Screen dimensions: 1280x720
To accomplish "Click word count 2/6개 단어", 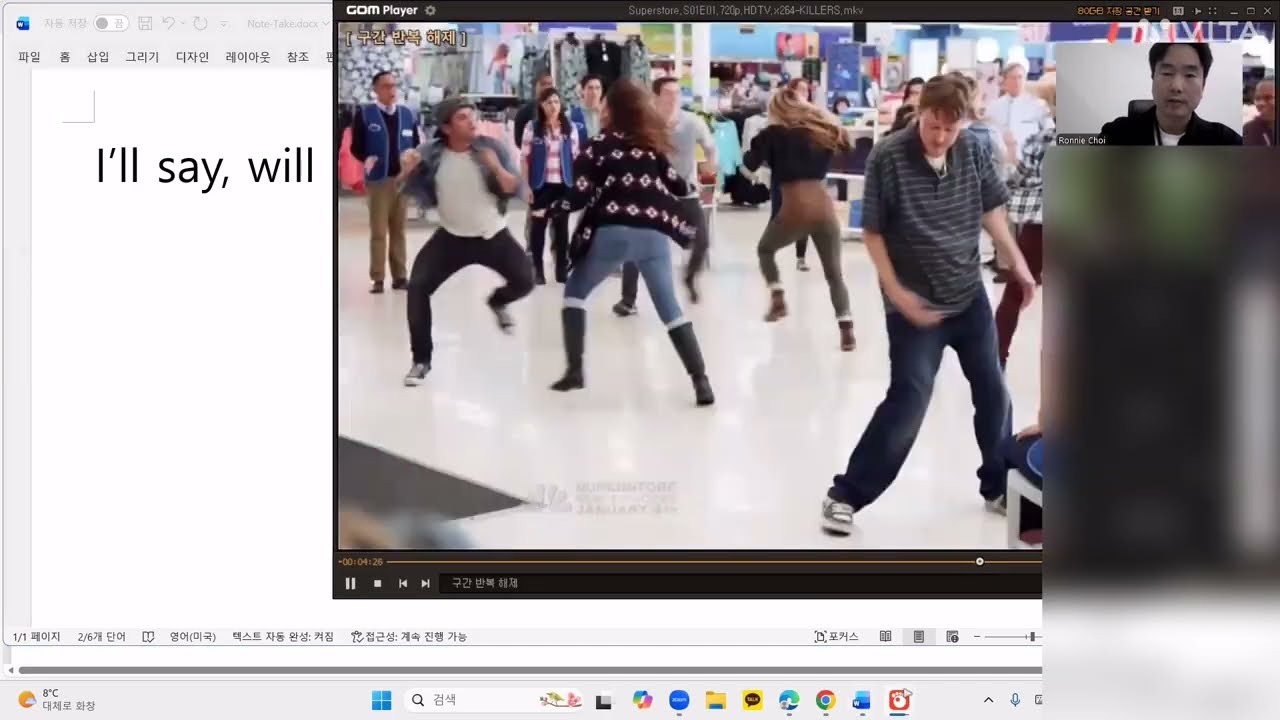I will point(102,636).
